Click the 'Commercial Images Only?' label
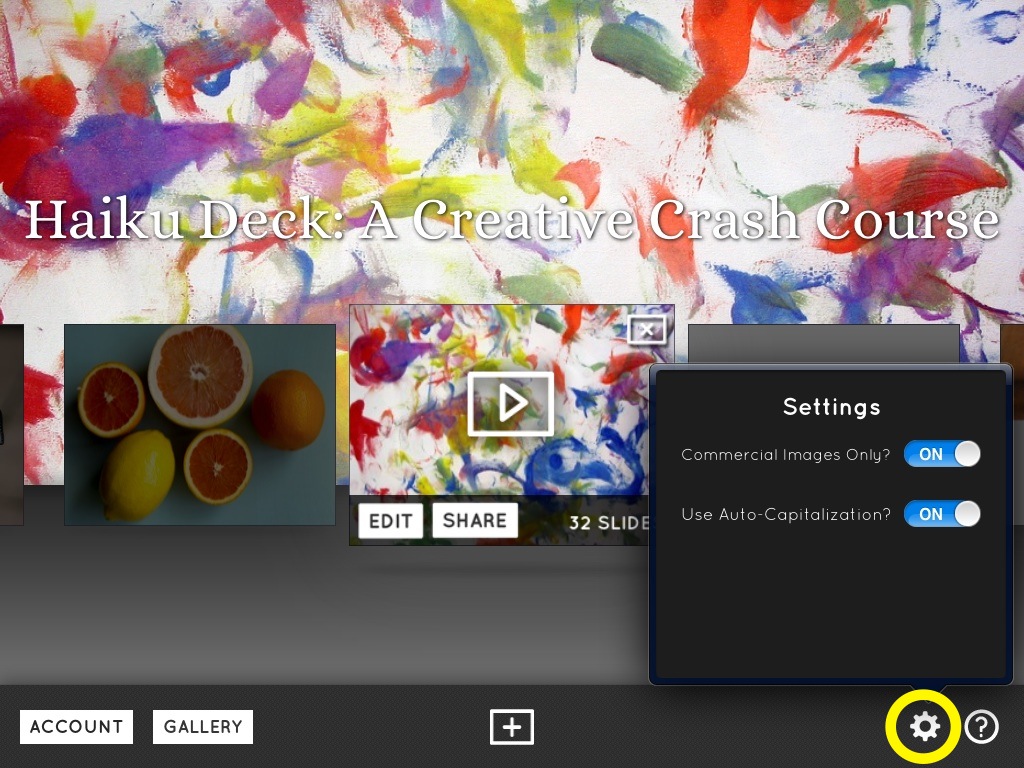Image resolution: width=1024 pixels, height=768 pixels. [x=786, y=455]
